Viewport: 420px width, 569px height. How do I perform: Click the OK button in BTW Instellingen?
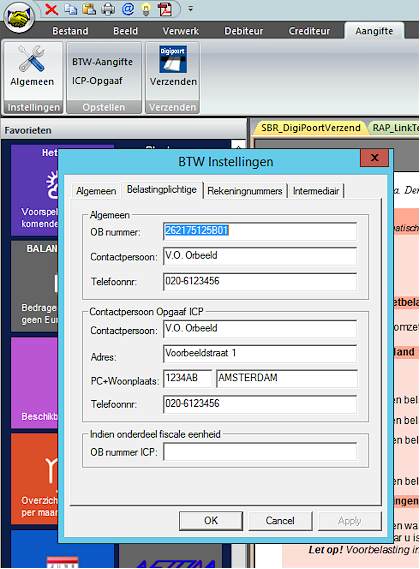tap(211, 520)
